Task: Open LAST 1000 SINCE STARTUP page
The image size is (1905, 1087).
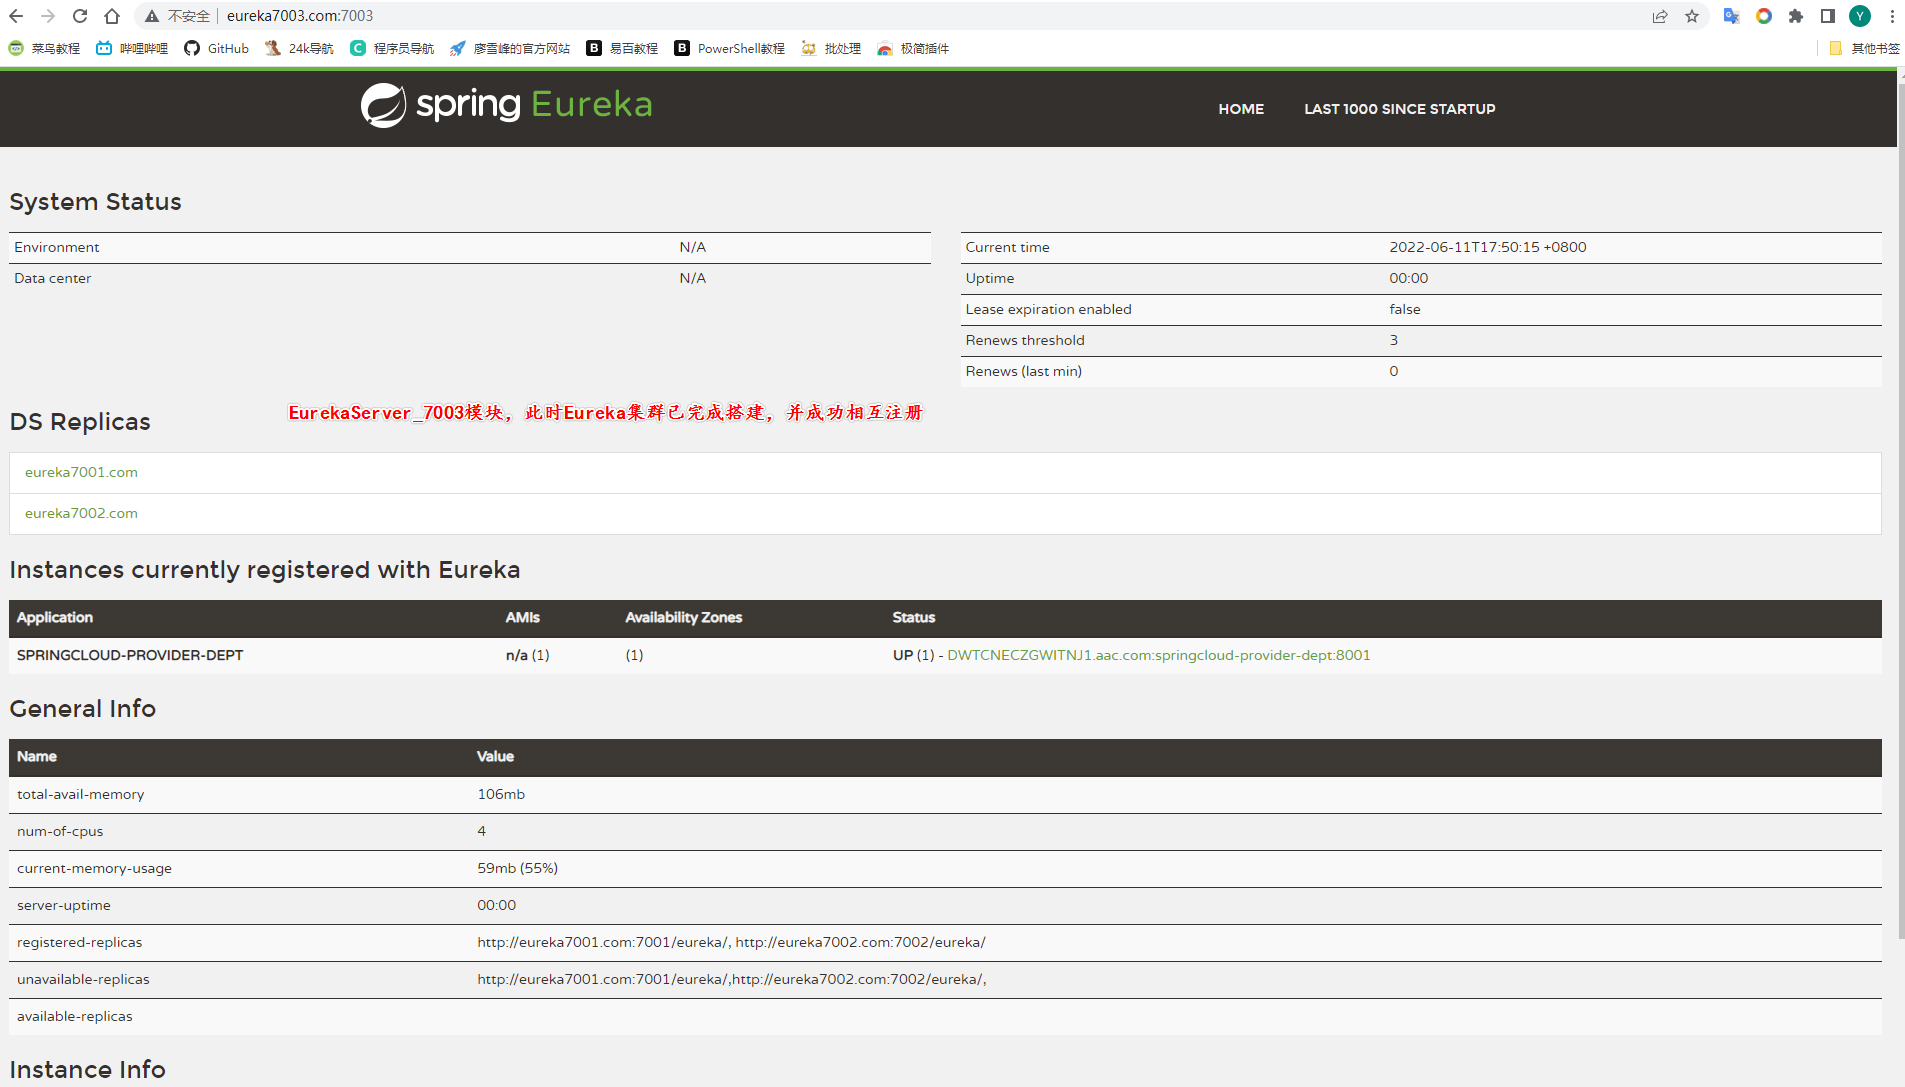Action: tap(1399, 109)
